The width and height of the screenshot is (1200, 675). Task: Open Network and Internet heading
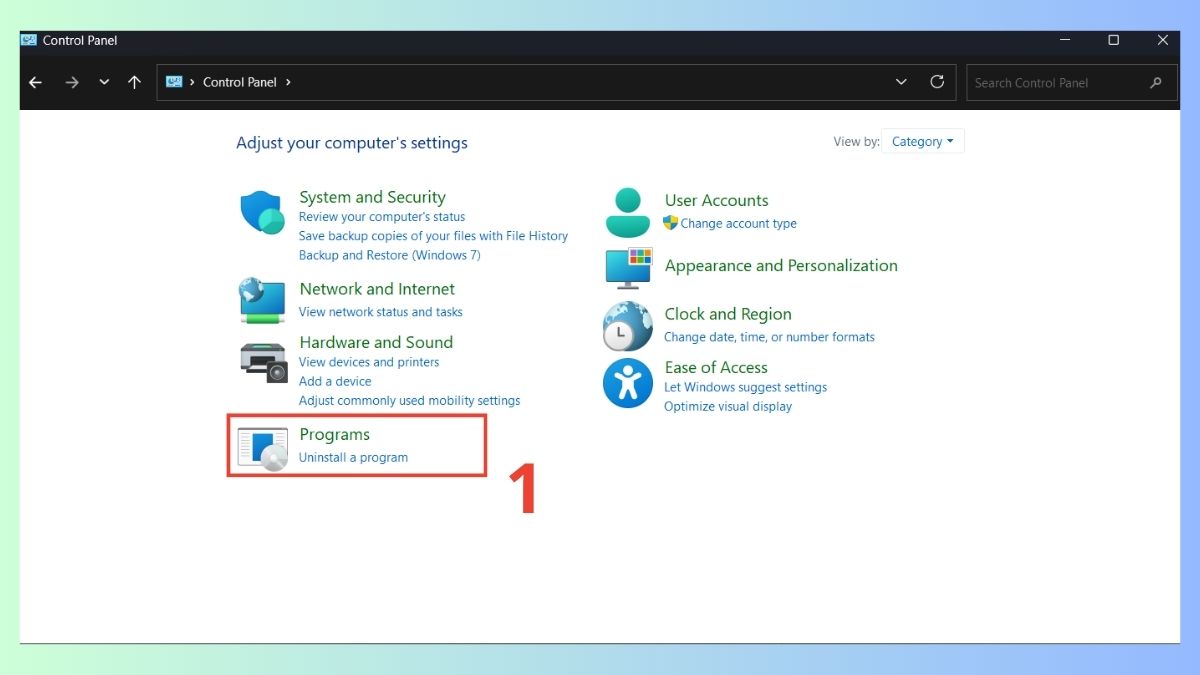click(x=377, y=289)
